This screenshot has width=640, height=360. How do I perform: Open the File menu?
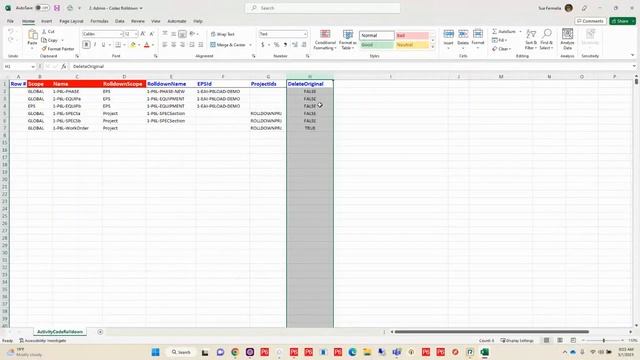tap(10, 21)
